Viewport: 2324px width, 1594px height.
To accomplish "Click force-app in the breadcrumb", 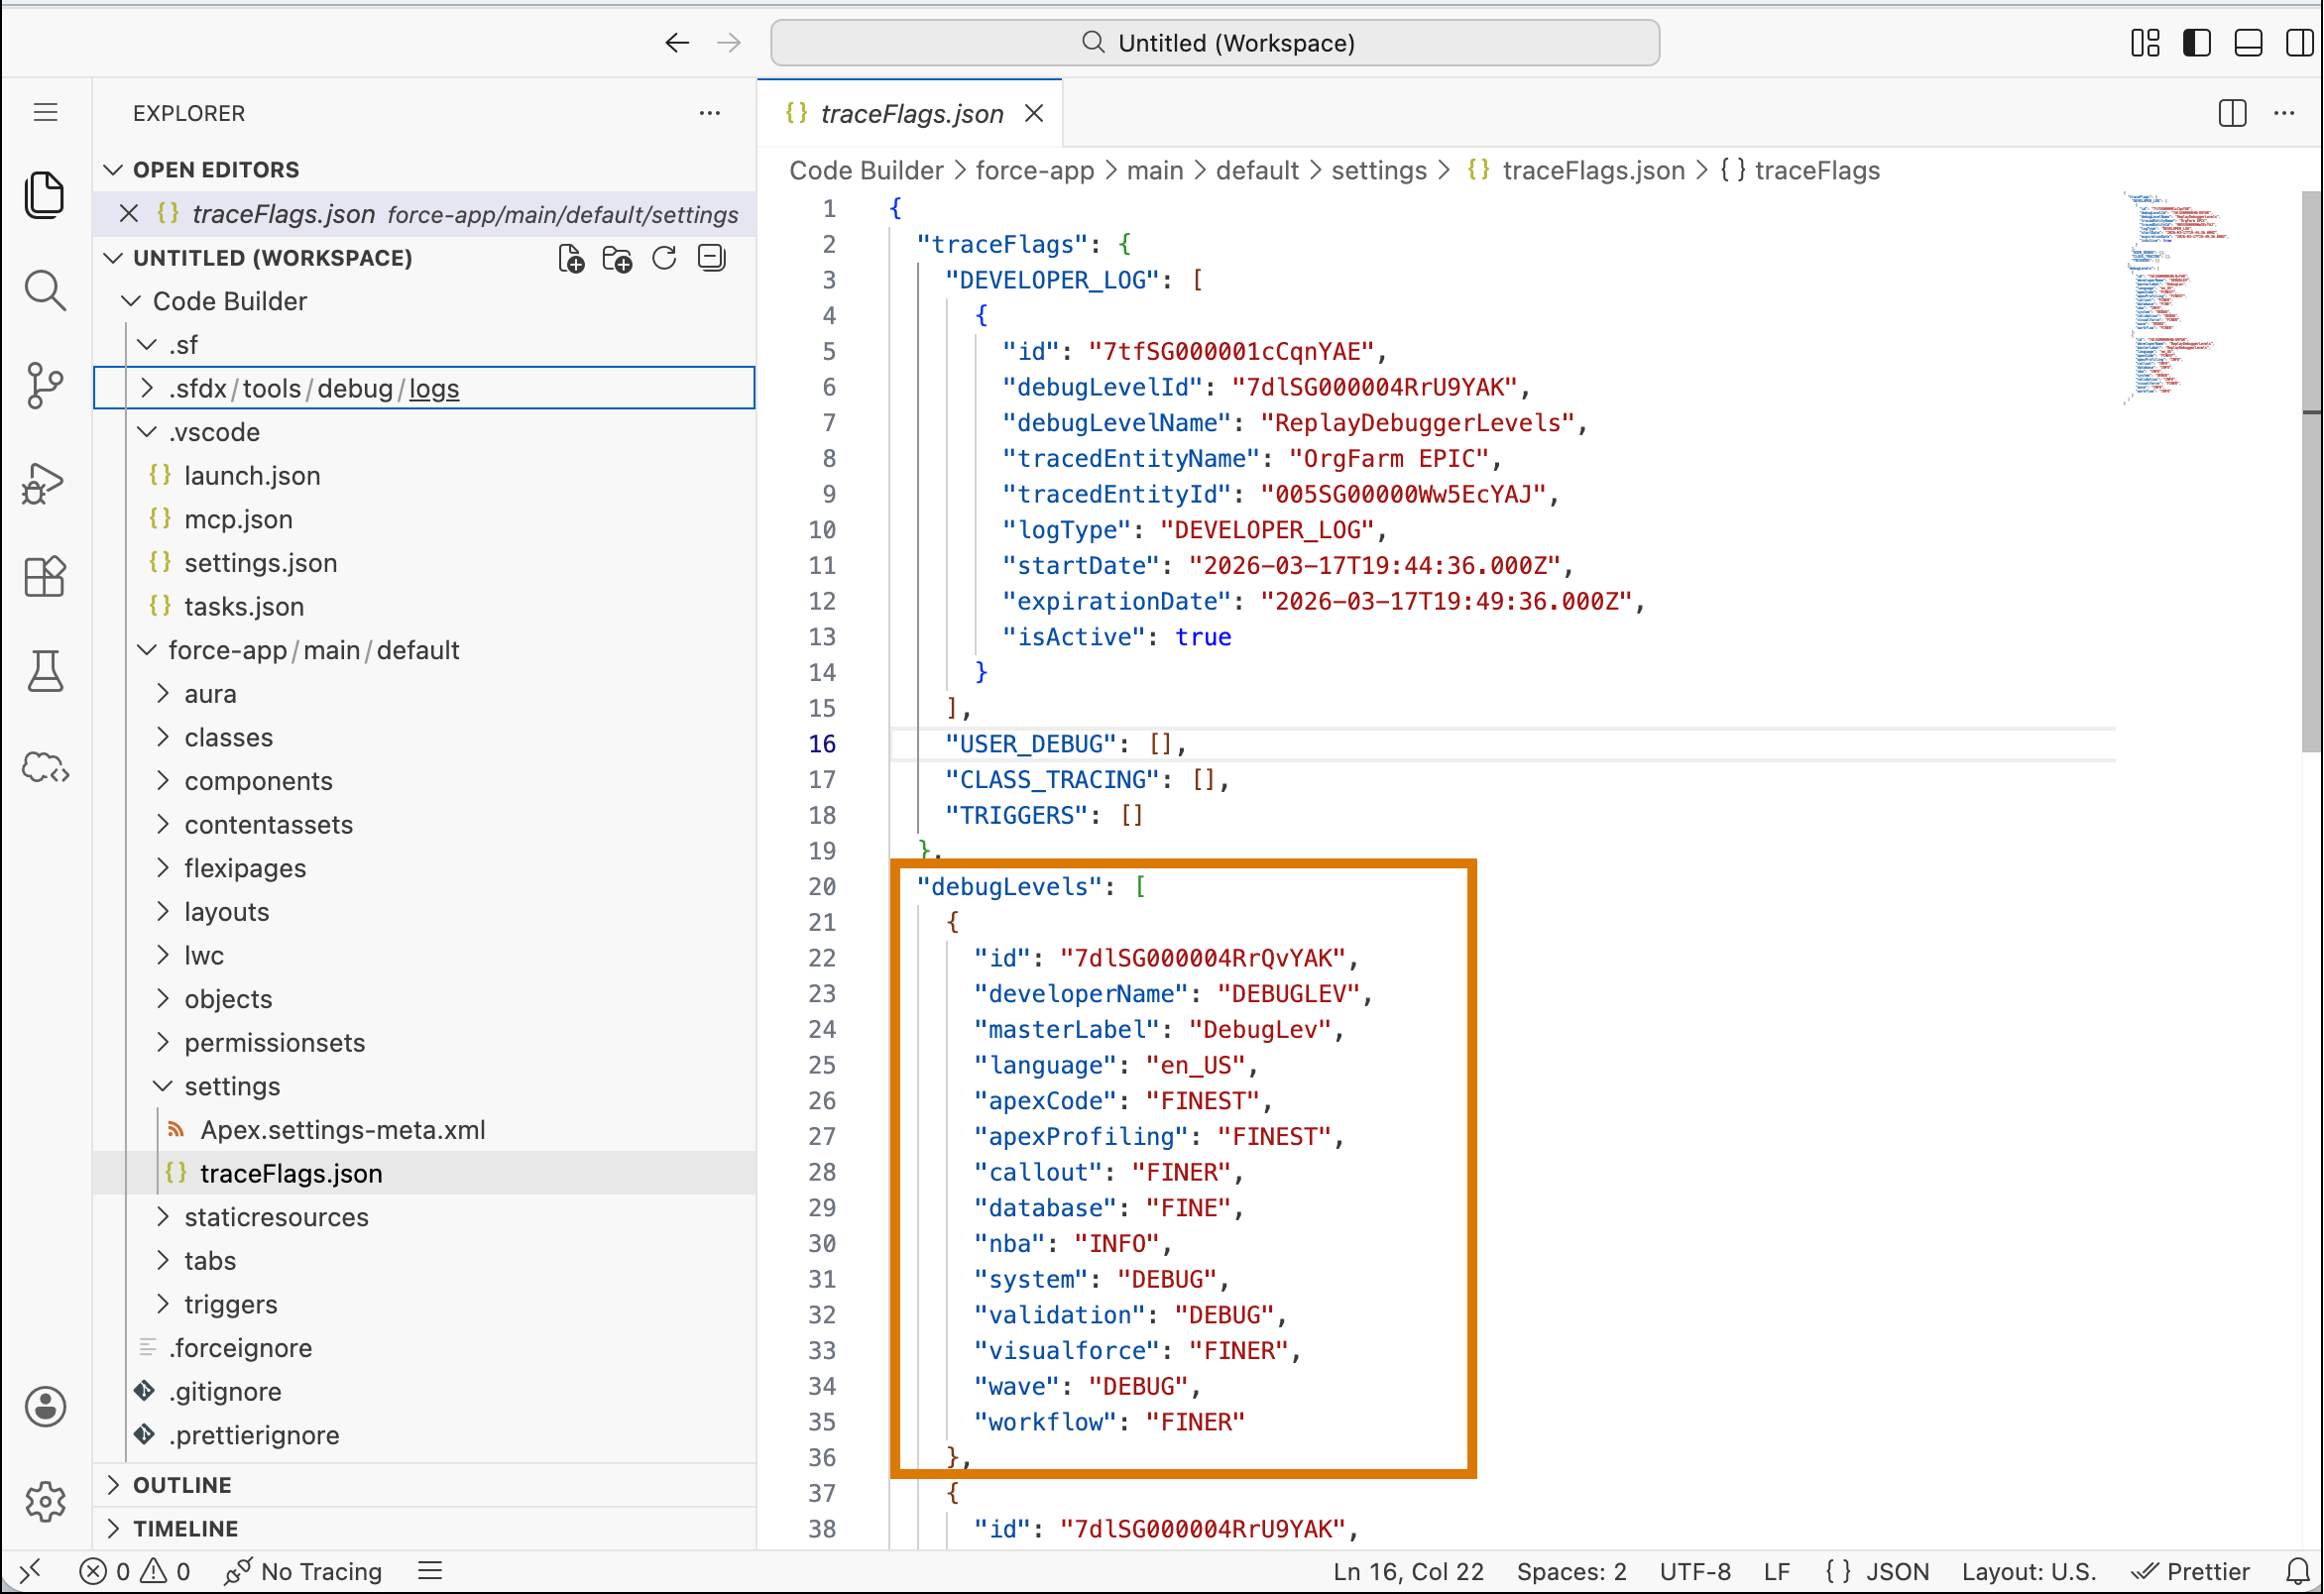I will tap(1035, 171).
